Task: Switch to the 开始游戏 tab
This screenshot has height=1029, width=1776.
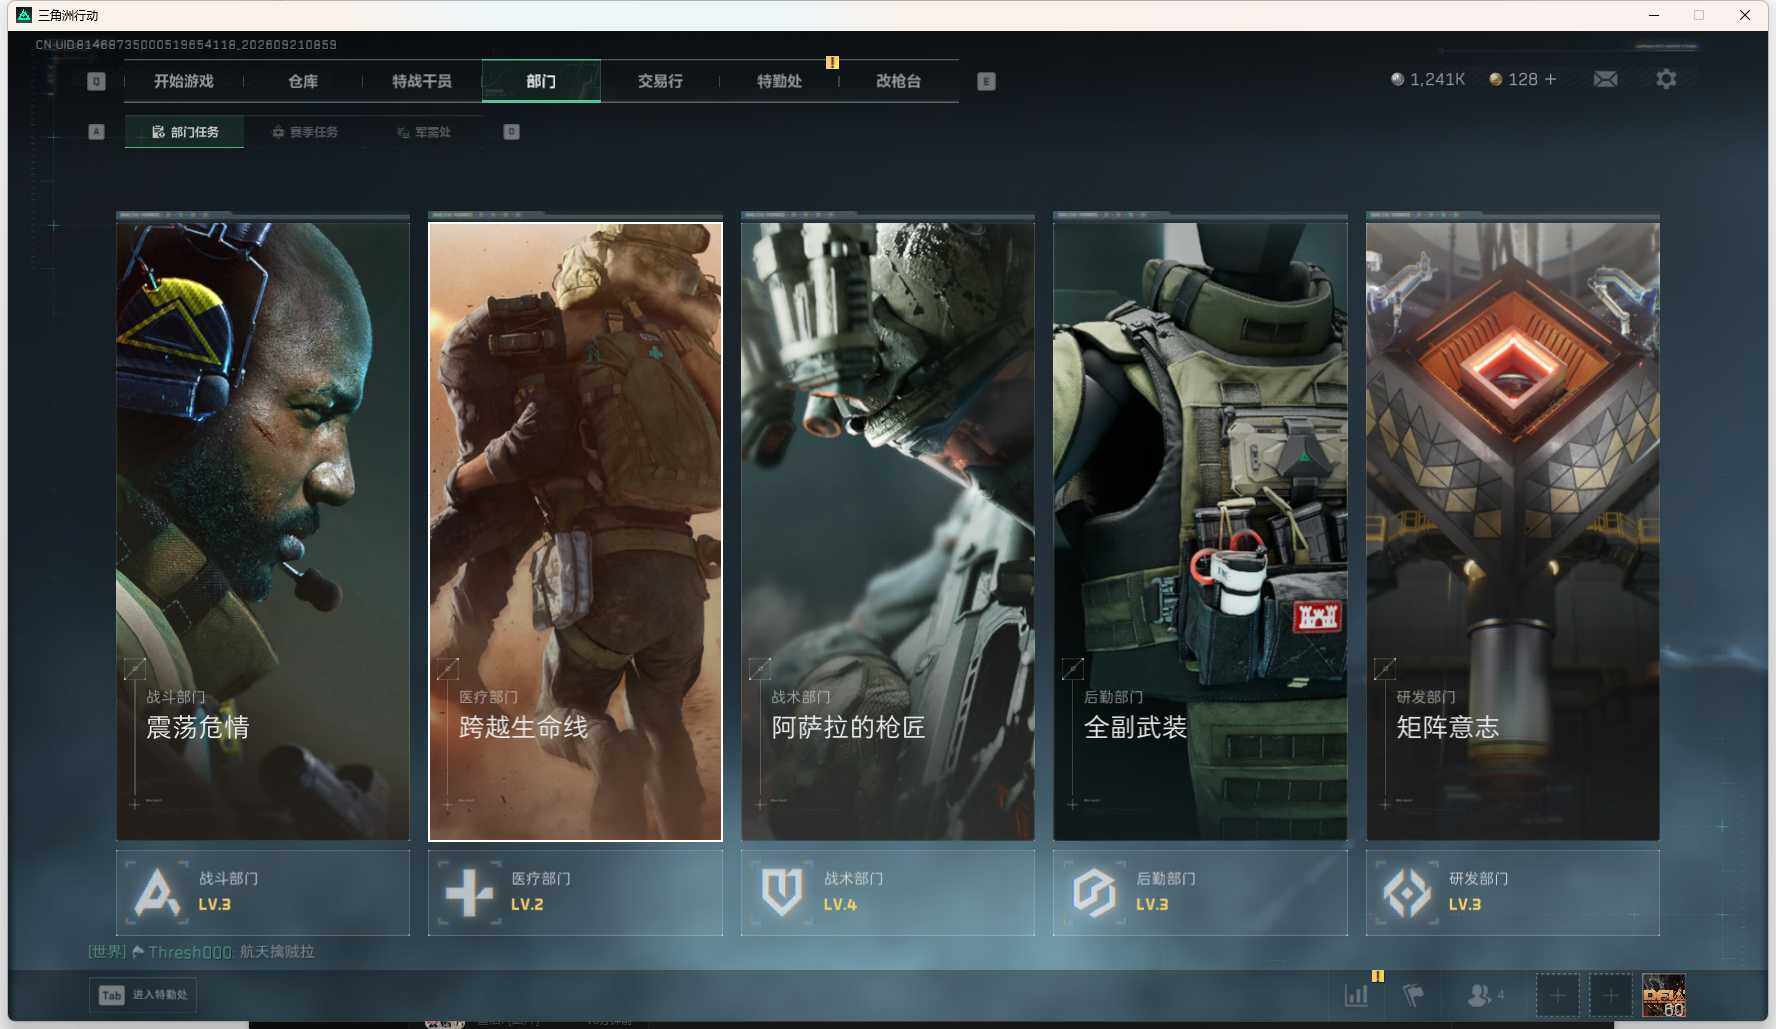Action: click(x=184, y=81)
